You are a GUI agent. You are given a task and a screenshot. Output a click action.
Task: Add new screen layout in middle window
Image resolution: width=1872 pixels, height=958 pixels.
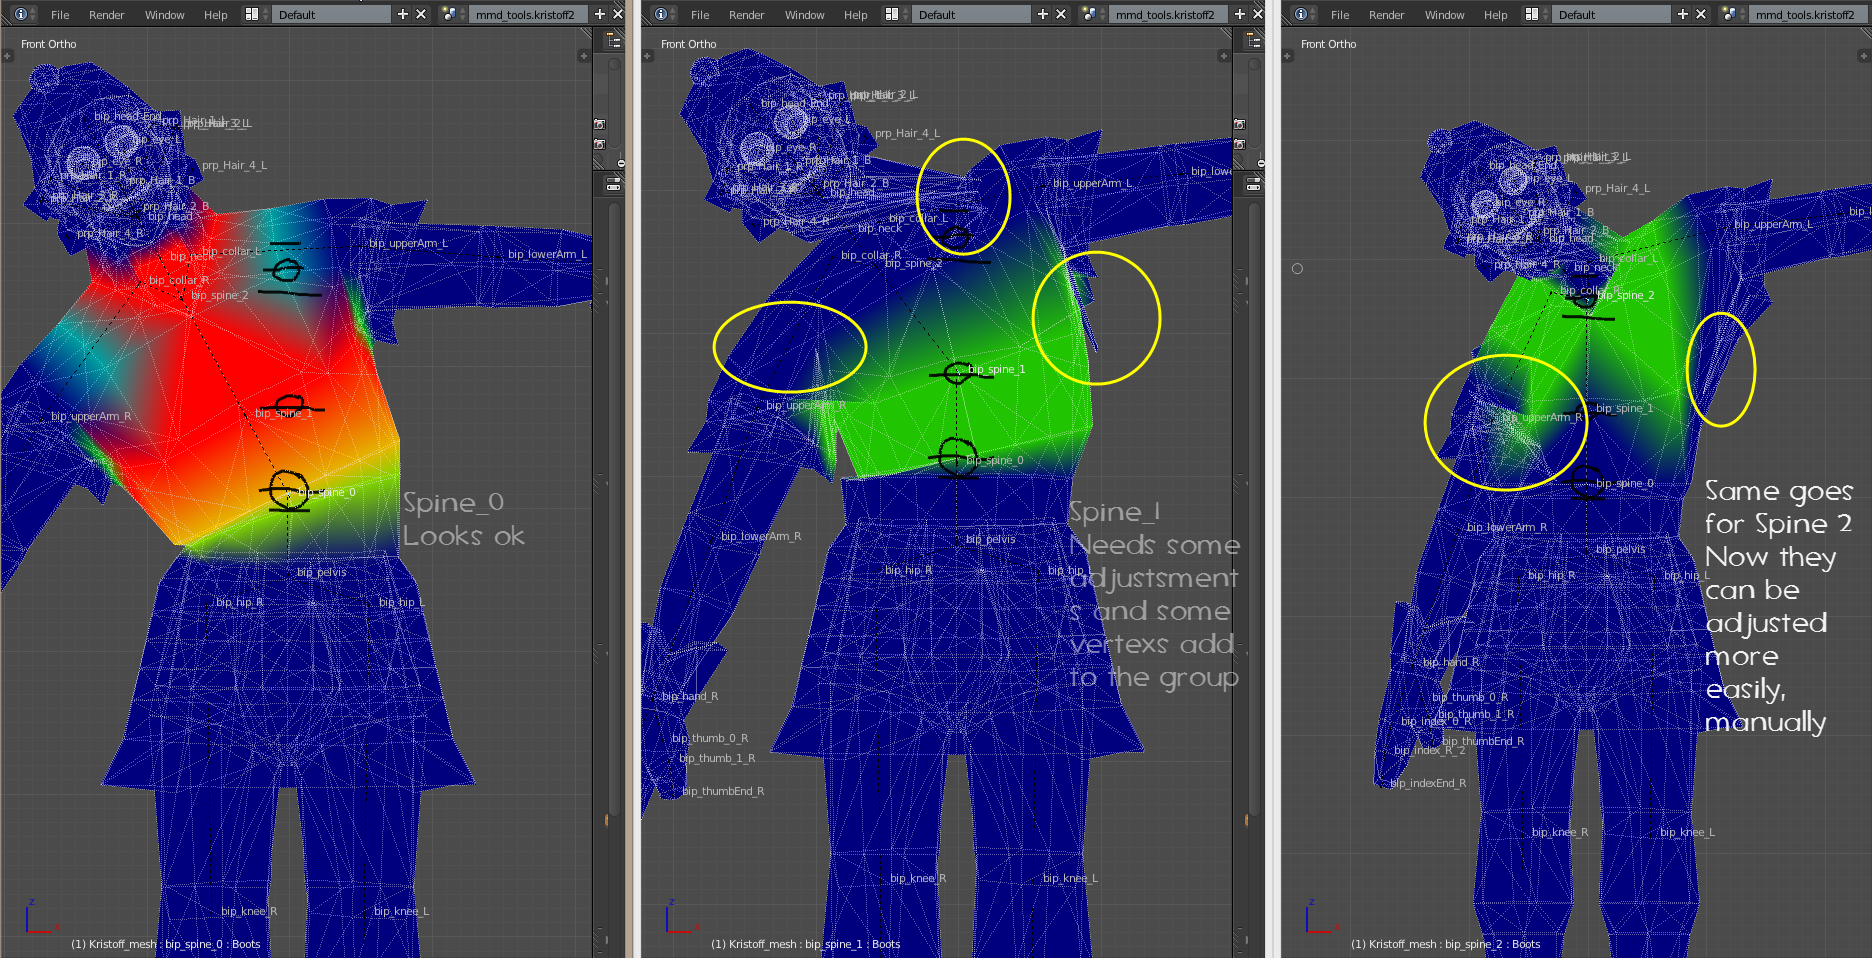(x=1043, y=14)
